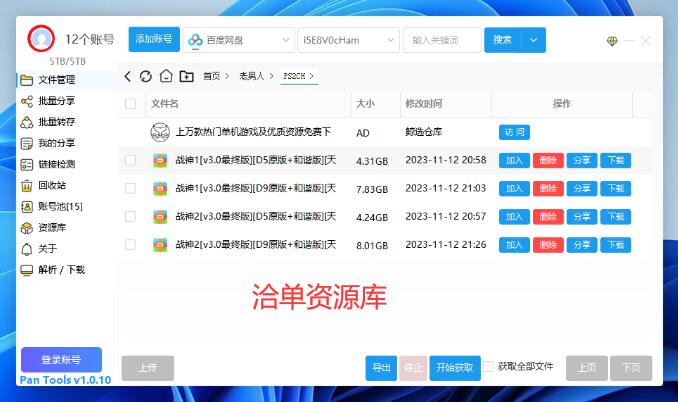
Task: Click 下载 on 8.01GB row
Action: (616, 245)
